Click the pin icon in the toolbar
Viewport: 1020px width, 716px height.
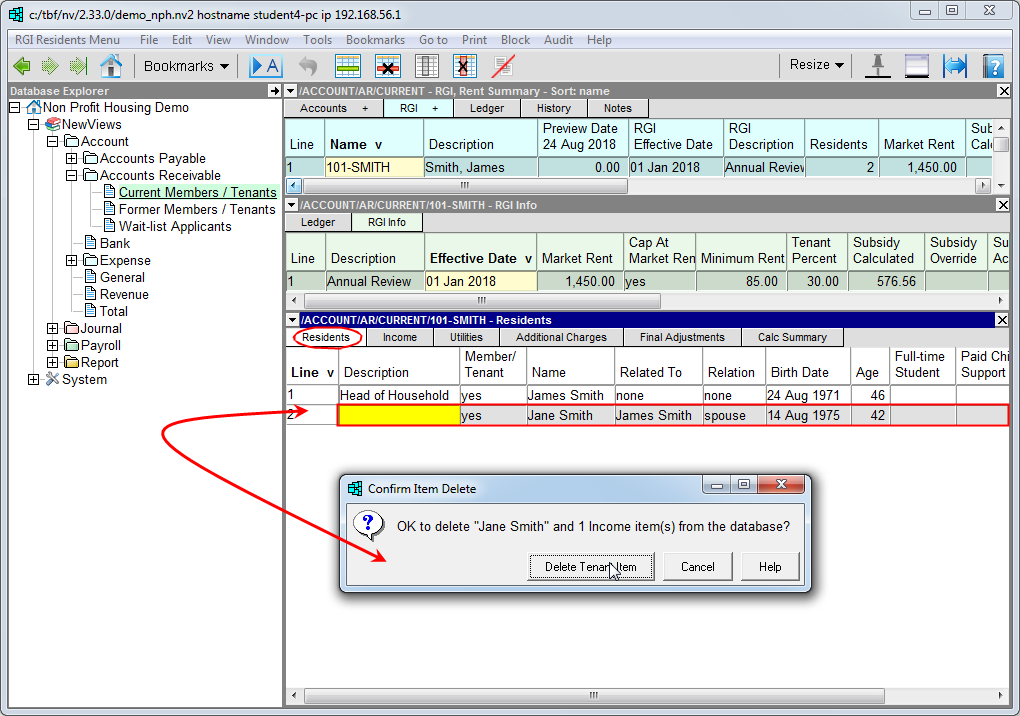coord(877,66)
